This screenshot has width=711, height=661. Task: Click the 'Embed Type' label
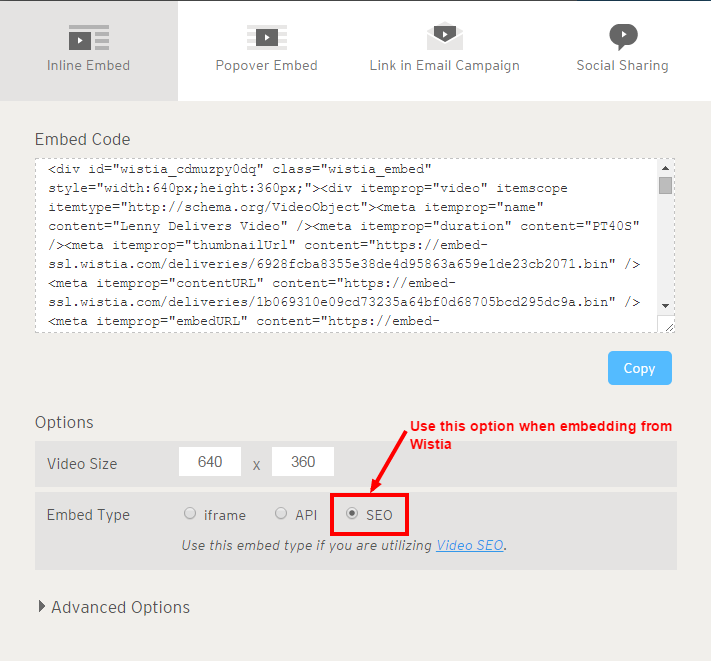pos(88,515)
